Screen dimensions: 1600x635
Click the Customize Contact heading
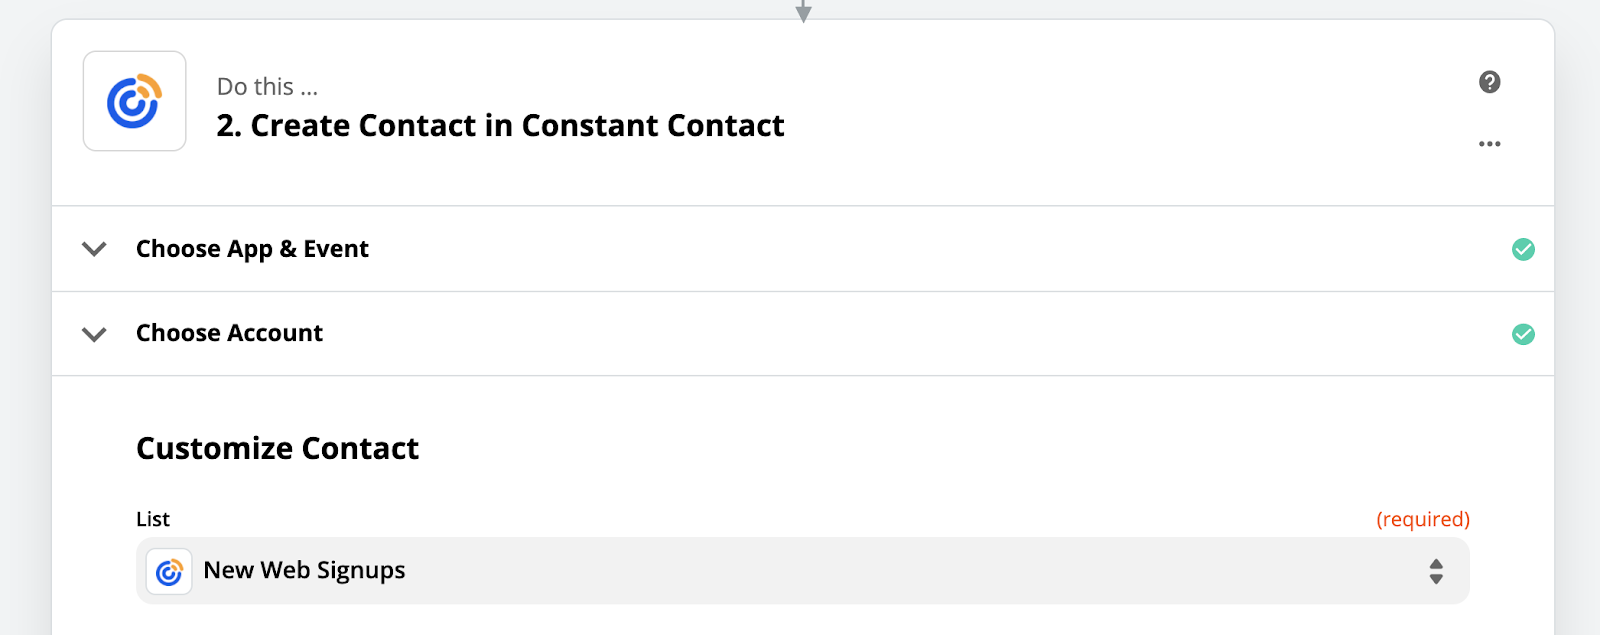tap(277, 448)
